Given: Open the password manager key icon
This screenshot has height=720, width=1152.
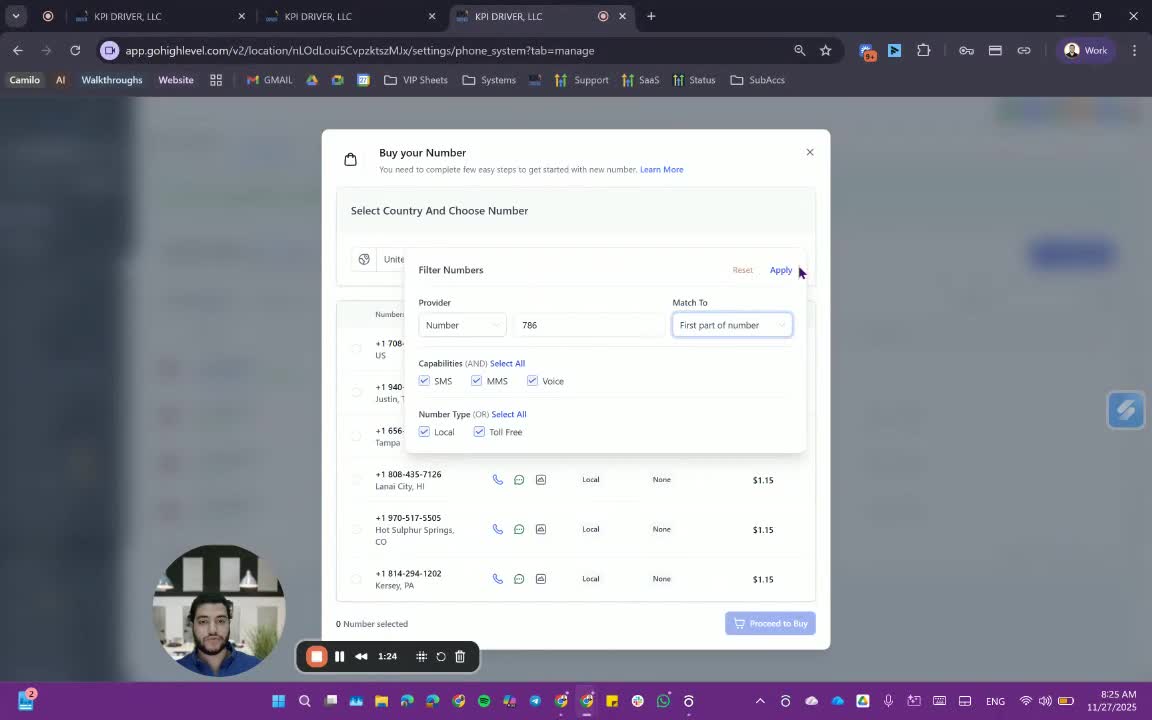Looking at the screenshot, I should pyautogui.click(x=966, y=51).
